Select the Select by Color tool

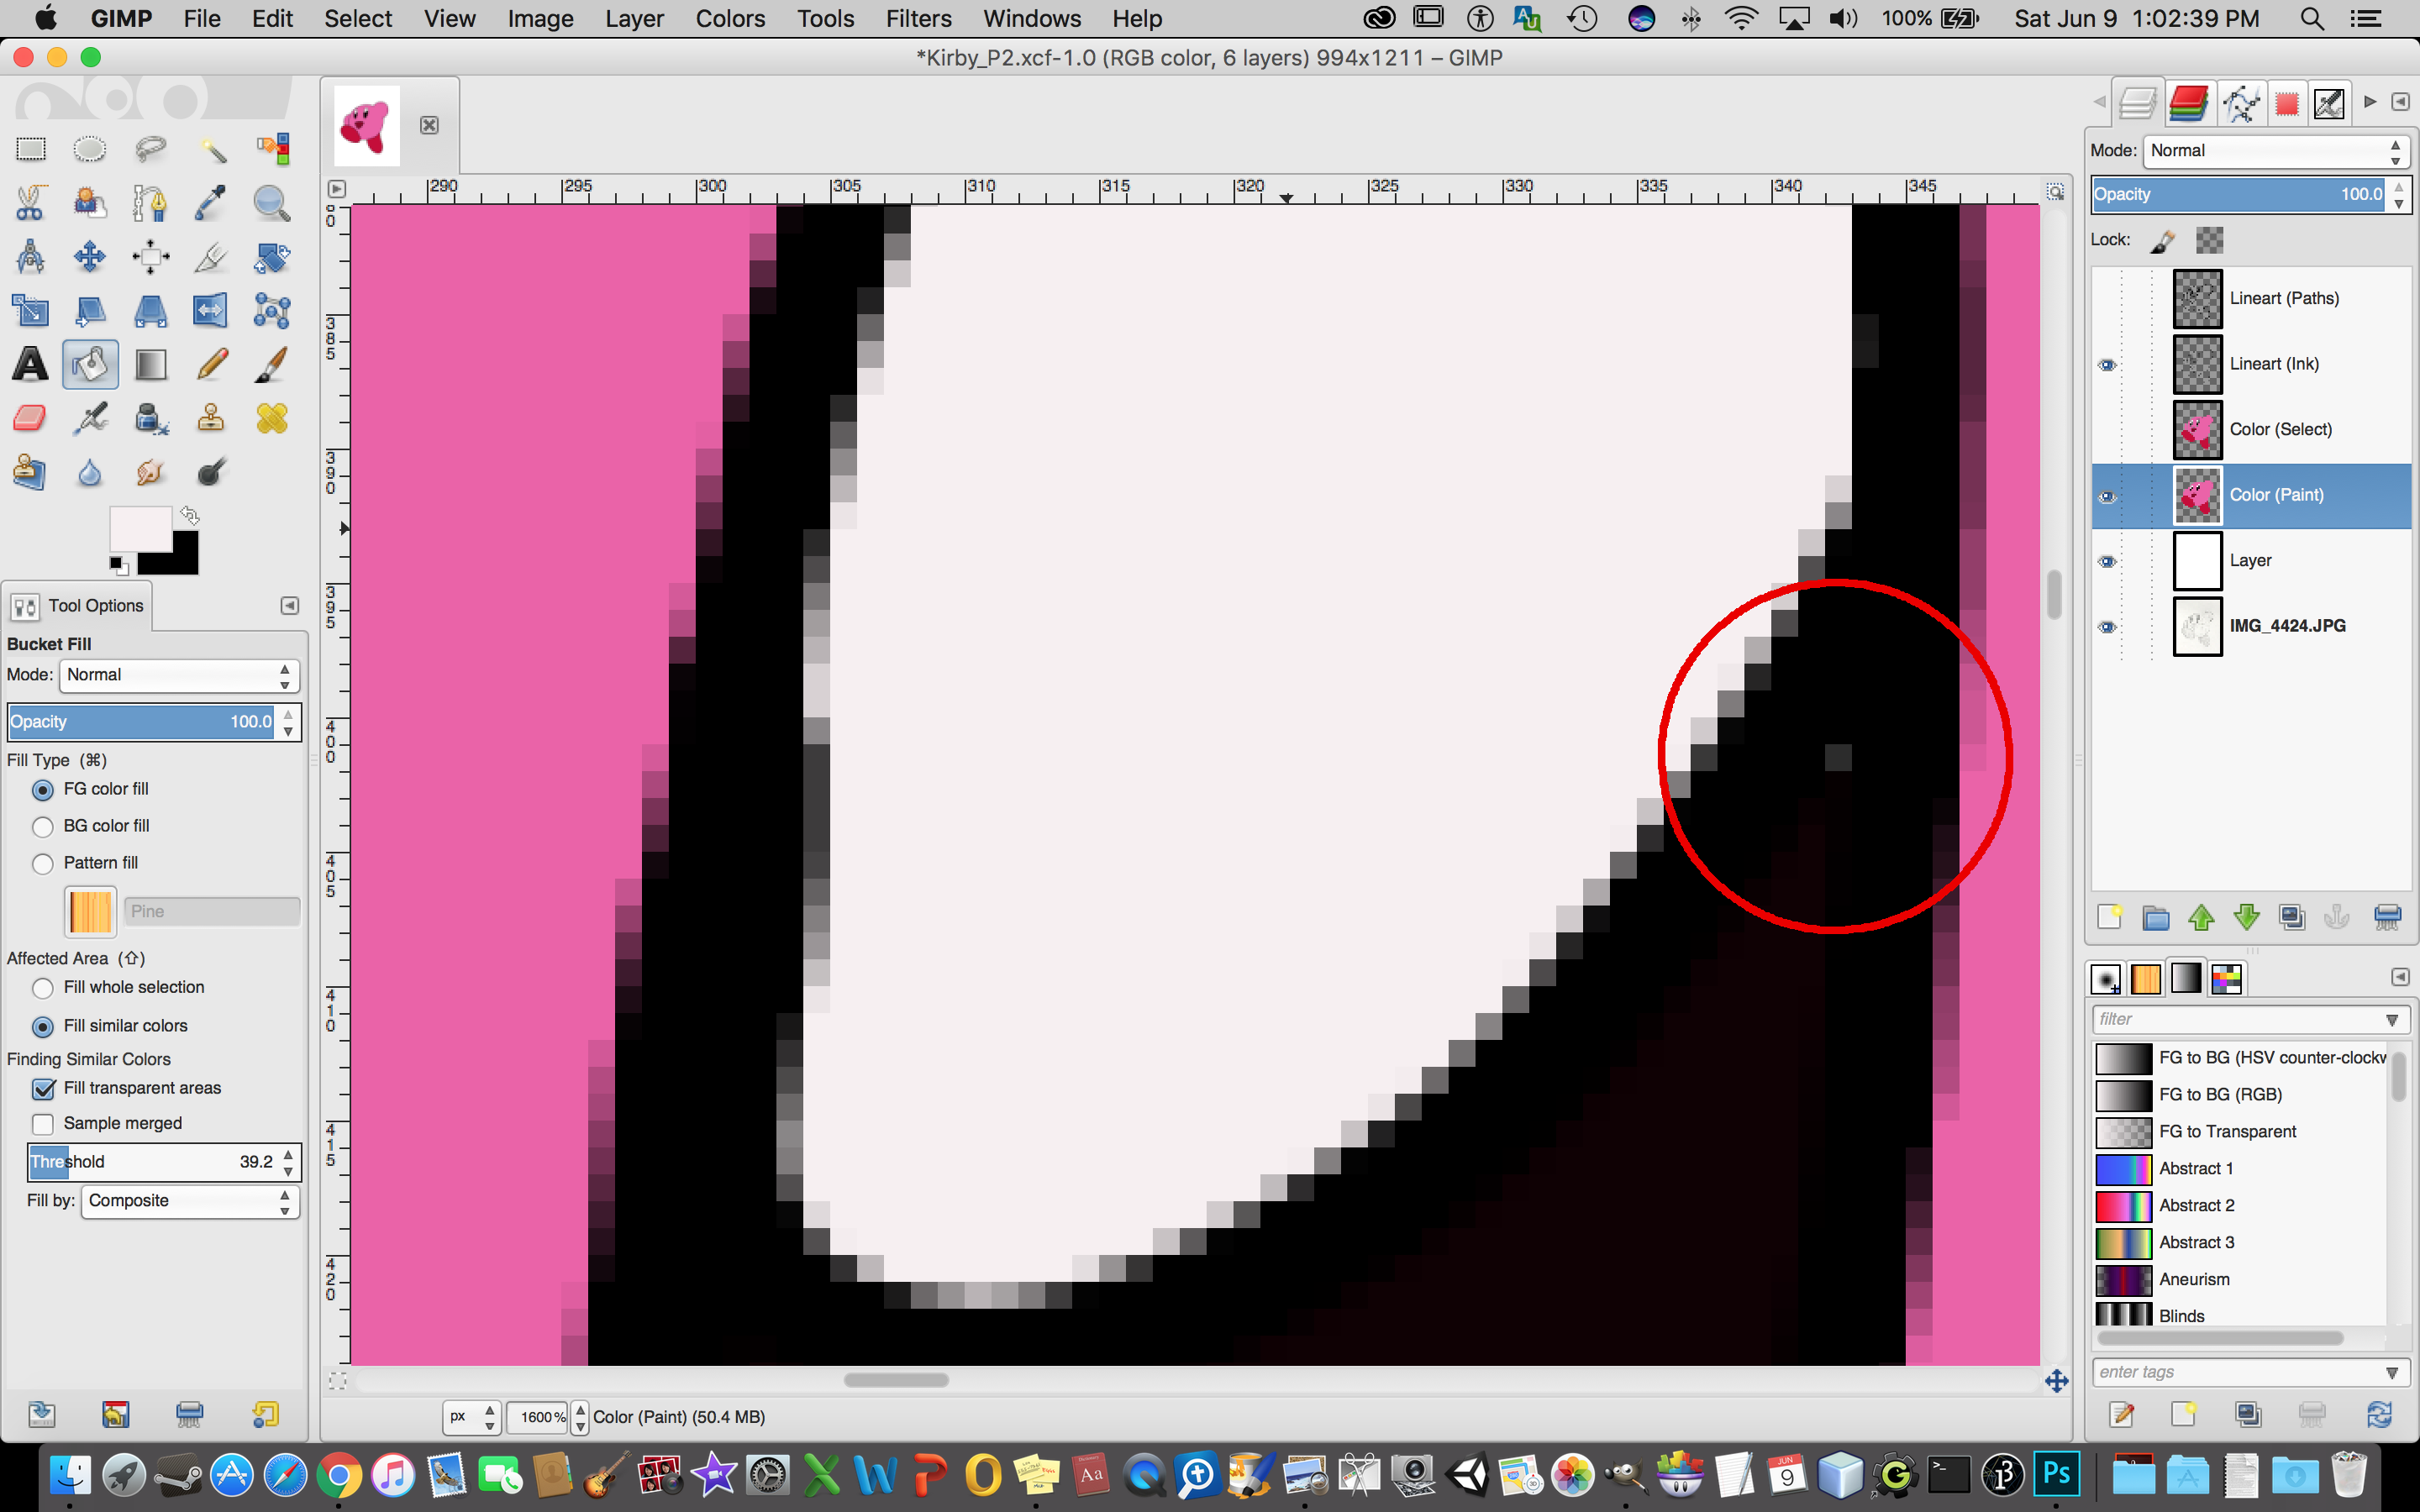click(272, 150)
